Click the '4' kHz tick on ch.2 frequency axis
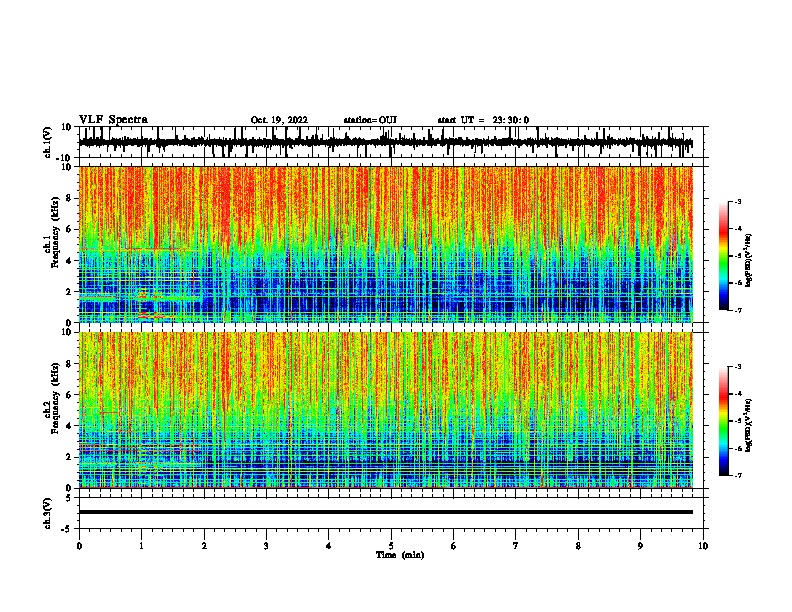The image size is (792, 612). pos(70,426)
